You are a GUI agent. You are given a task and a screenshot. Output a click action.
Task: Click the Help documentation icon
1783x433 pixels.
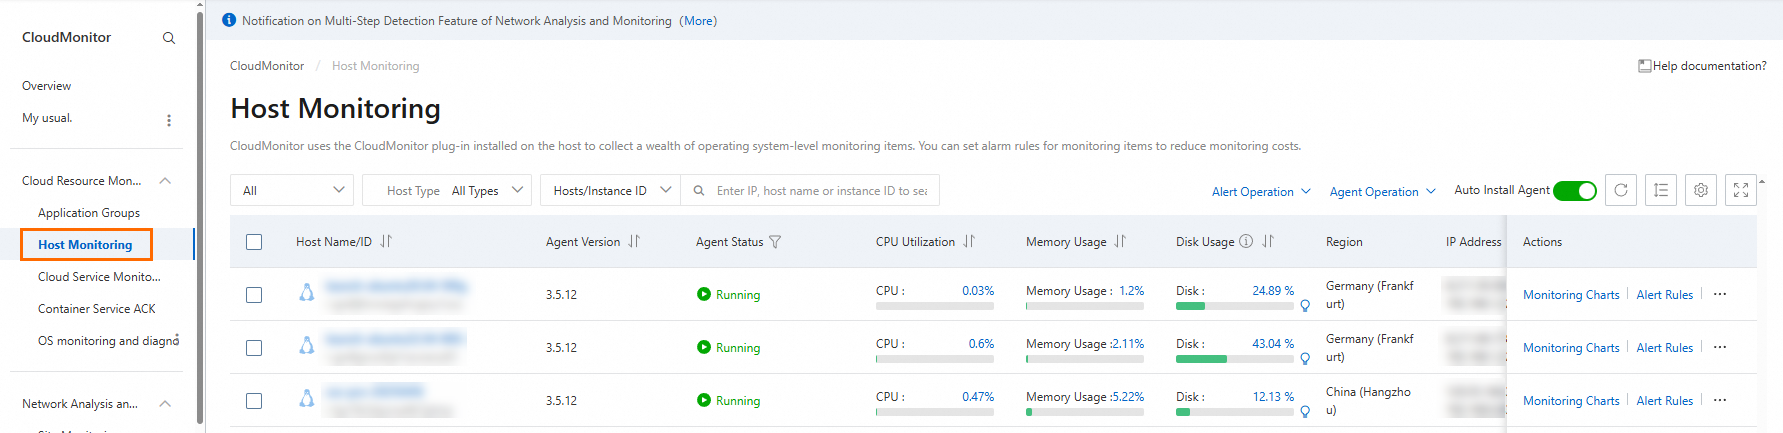[1644, 66]
